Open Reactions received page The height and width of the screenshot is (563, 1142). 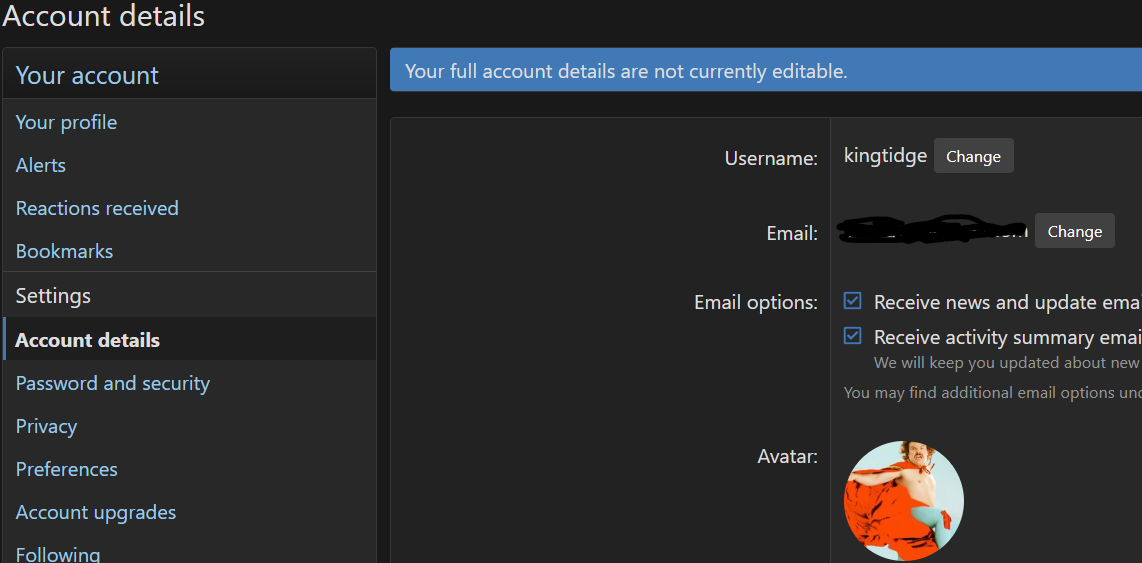tap(97, 208)
